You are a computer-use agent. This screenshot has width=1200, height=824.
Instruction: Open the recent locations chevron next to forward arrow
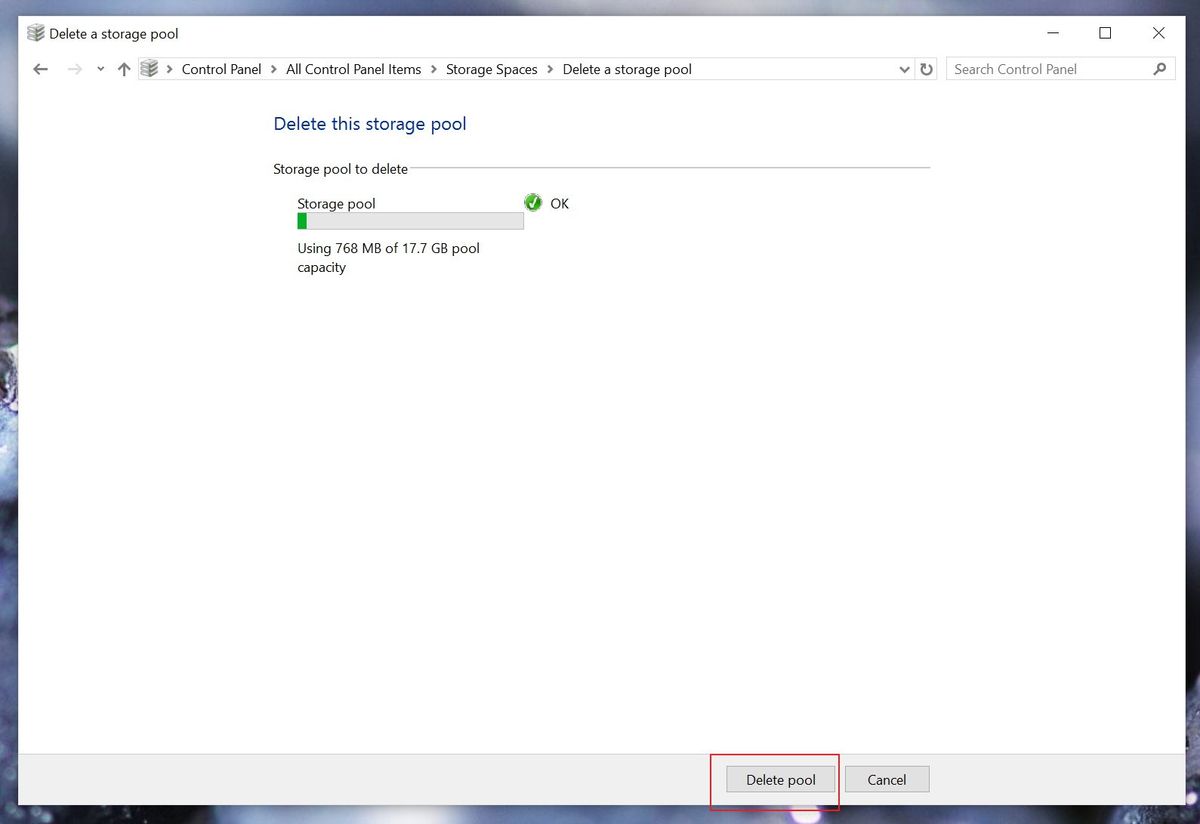99,68
